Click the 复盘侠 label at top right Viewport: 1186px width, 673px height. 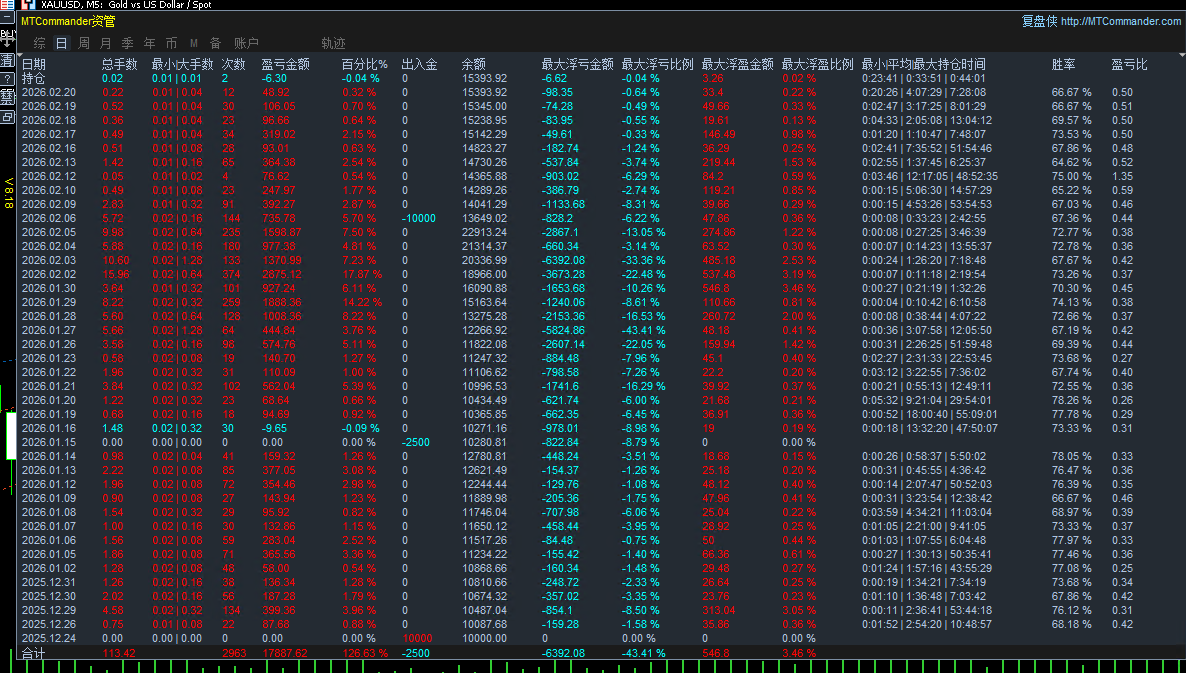point(1039,21)
